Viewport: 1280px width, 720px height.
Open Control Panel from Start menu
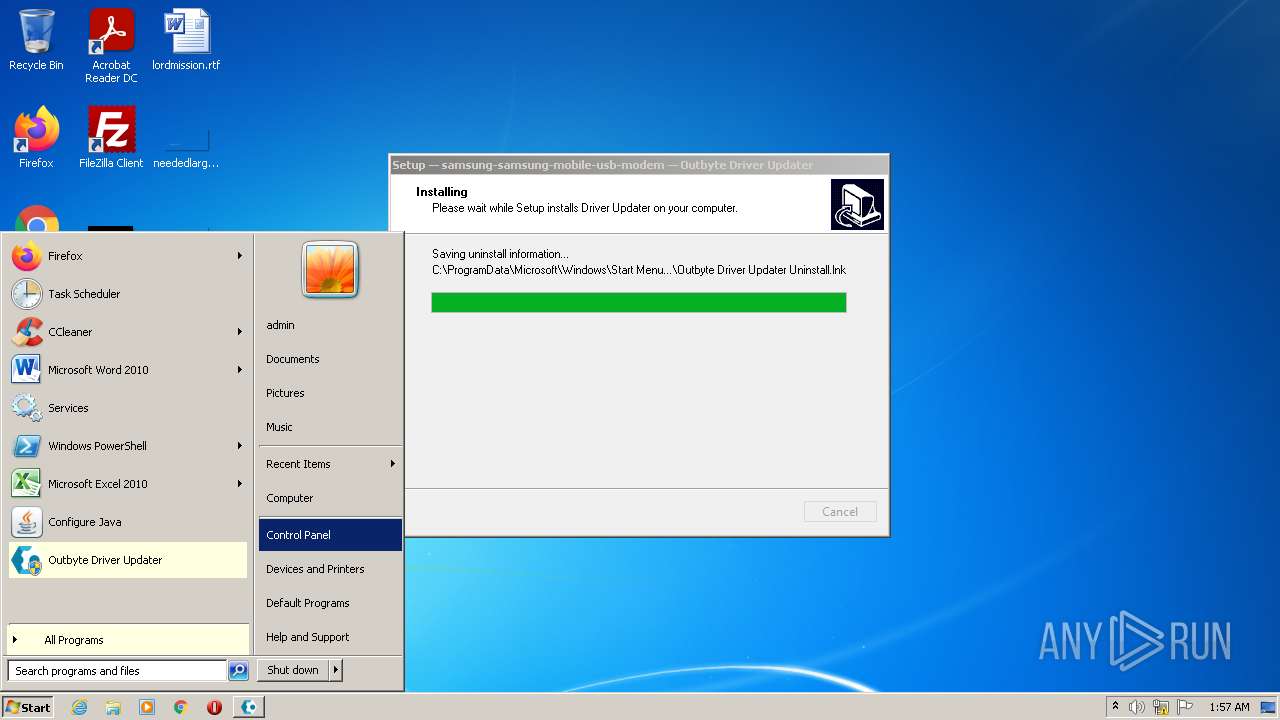[x=330, y=535]
